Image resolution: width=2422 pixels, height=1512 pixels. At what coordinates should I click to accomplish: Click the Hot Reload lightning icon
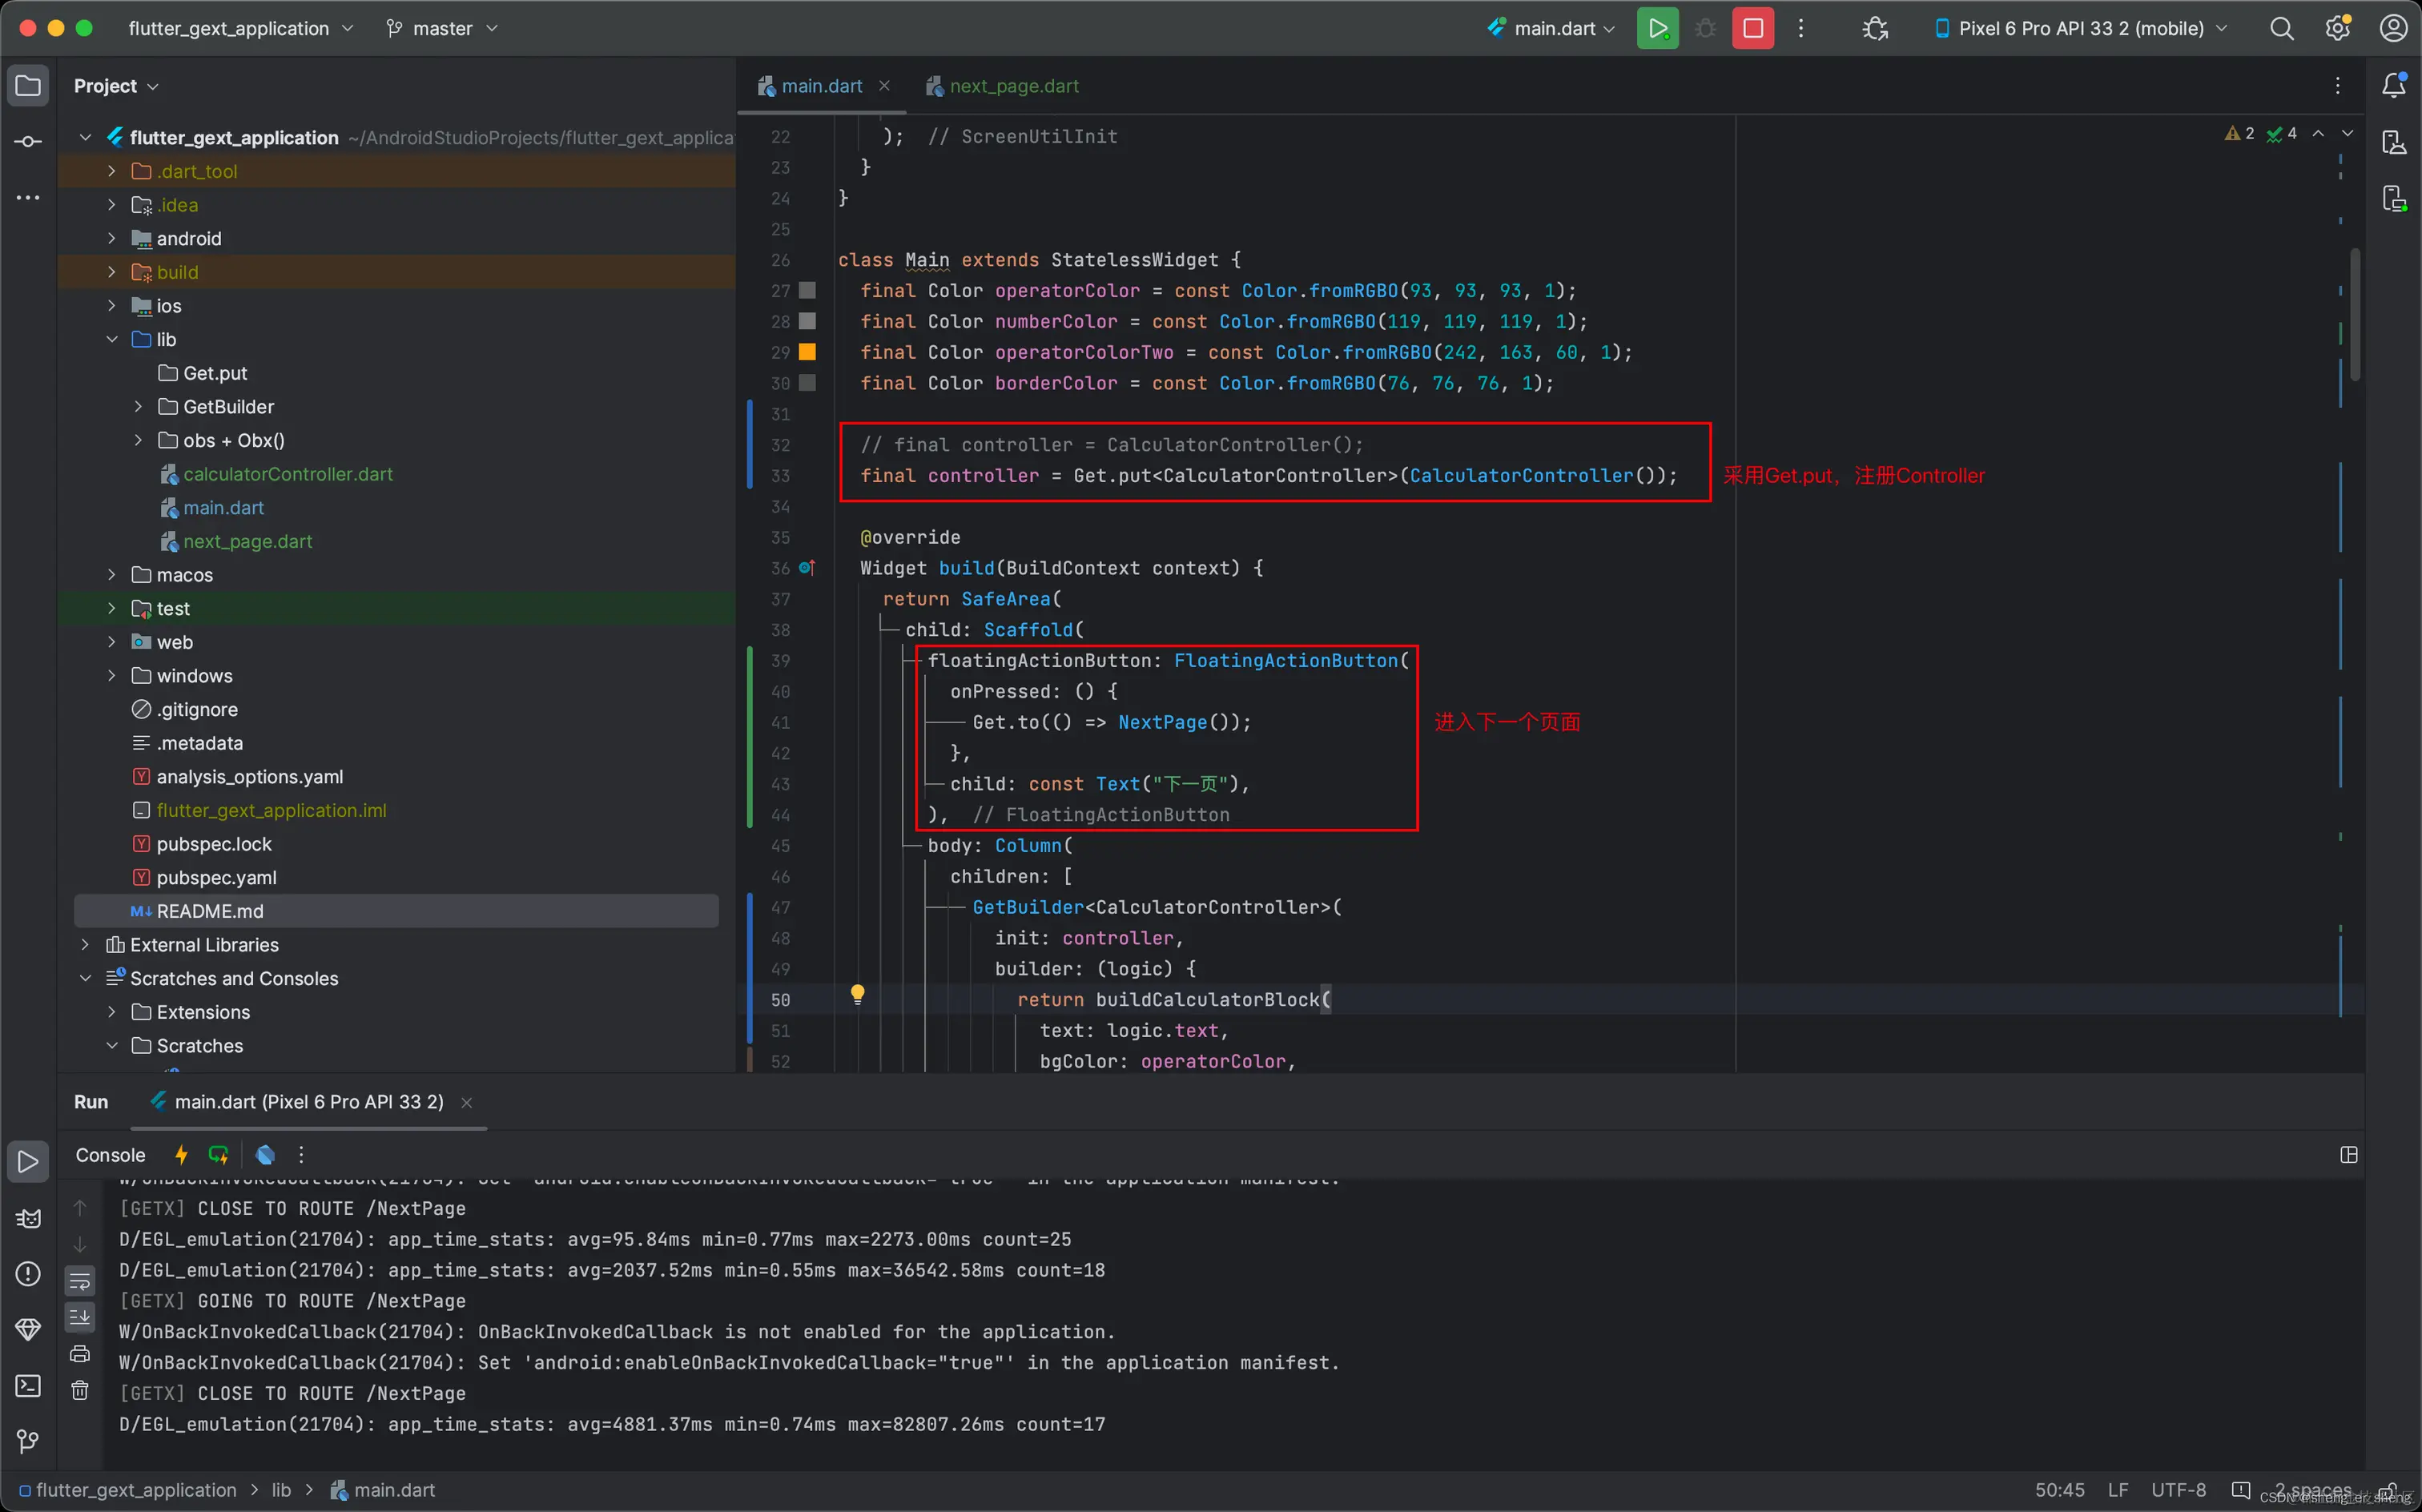(x=181, y=1155)
